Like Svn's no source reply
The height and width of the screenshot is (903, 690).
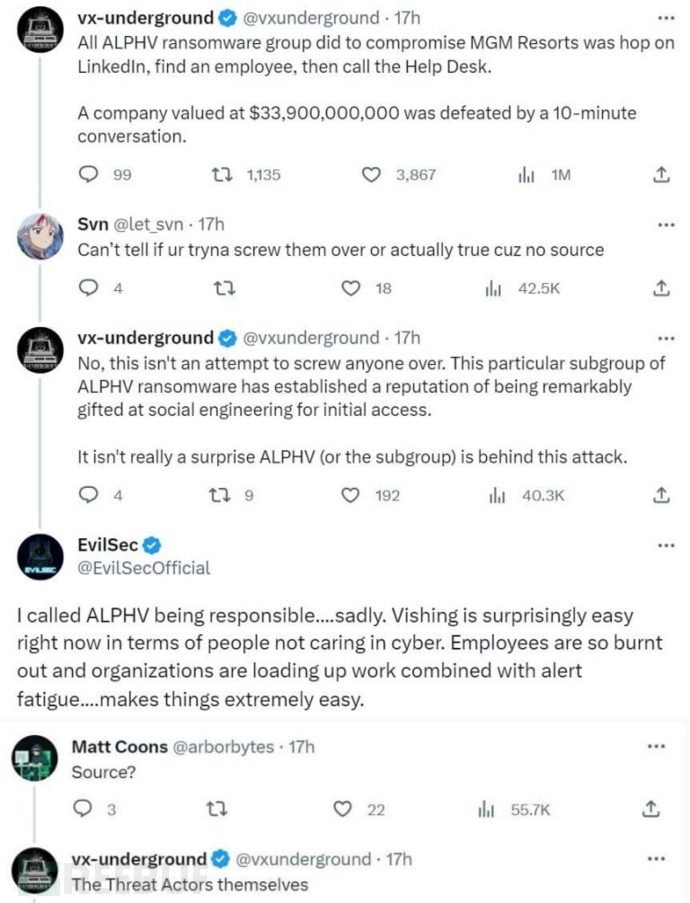[x=351, y=288]
